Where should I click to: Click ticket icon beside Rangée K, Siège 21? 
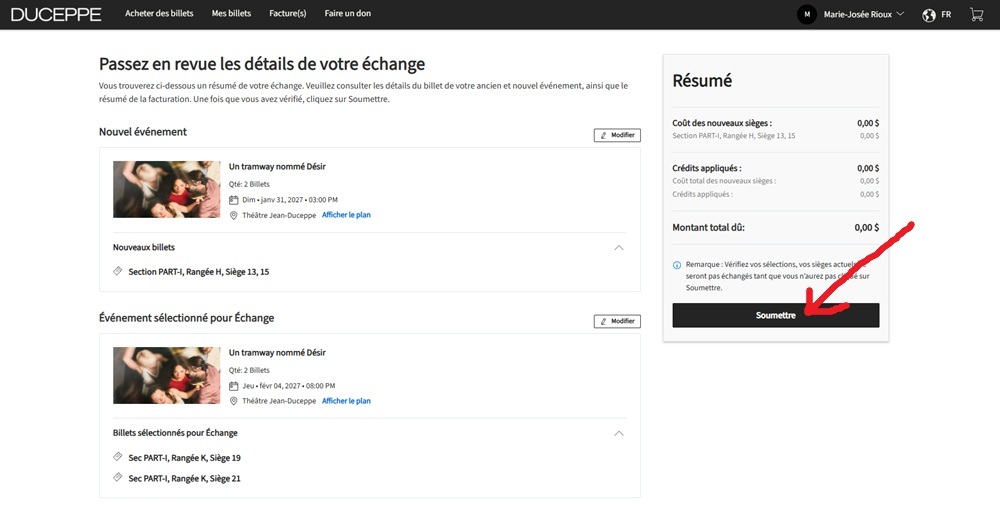[117, 478]
